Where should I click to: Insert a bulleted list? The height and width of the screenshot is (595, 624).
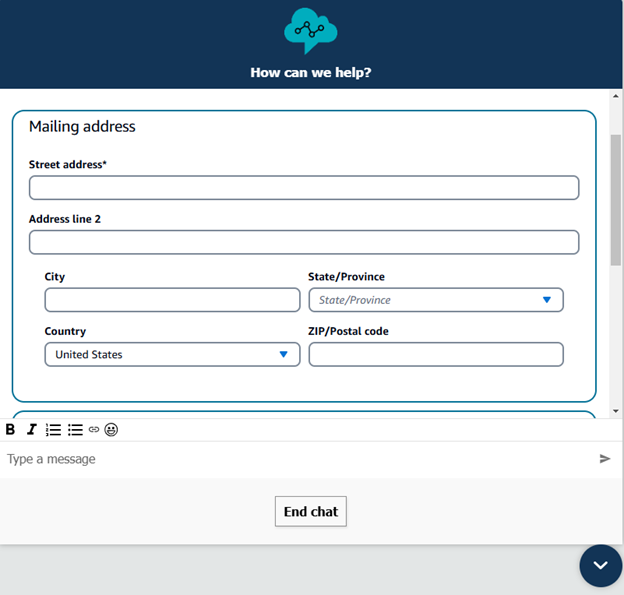75,429
